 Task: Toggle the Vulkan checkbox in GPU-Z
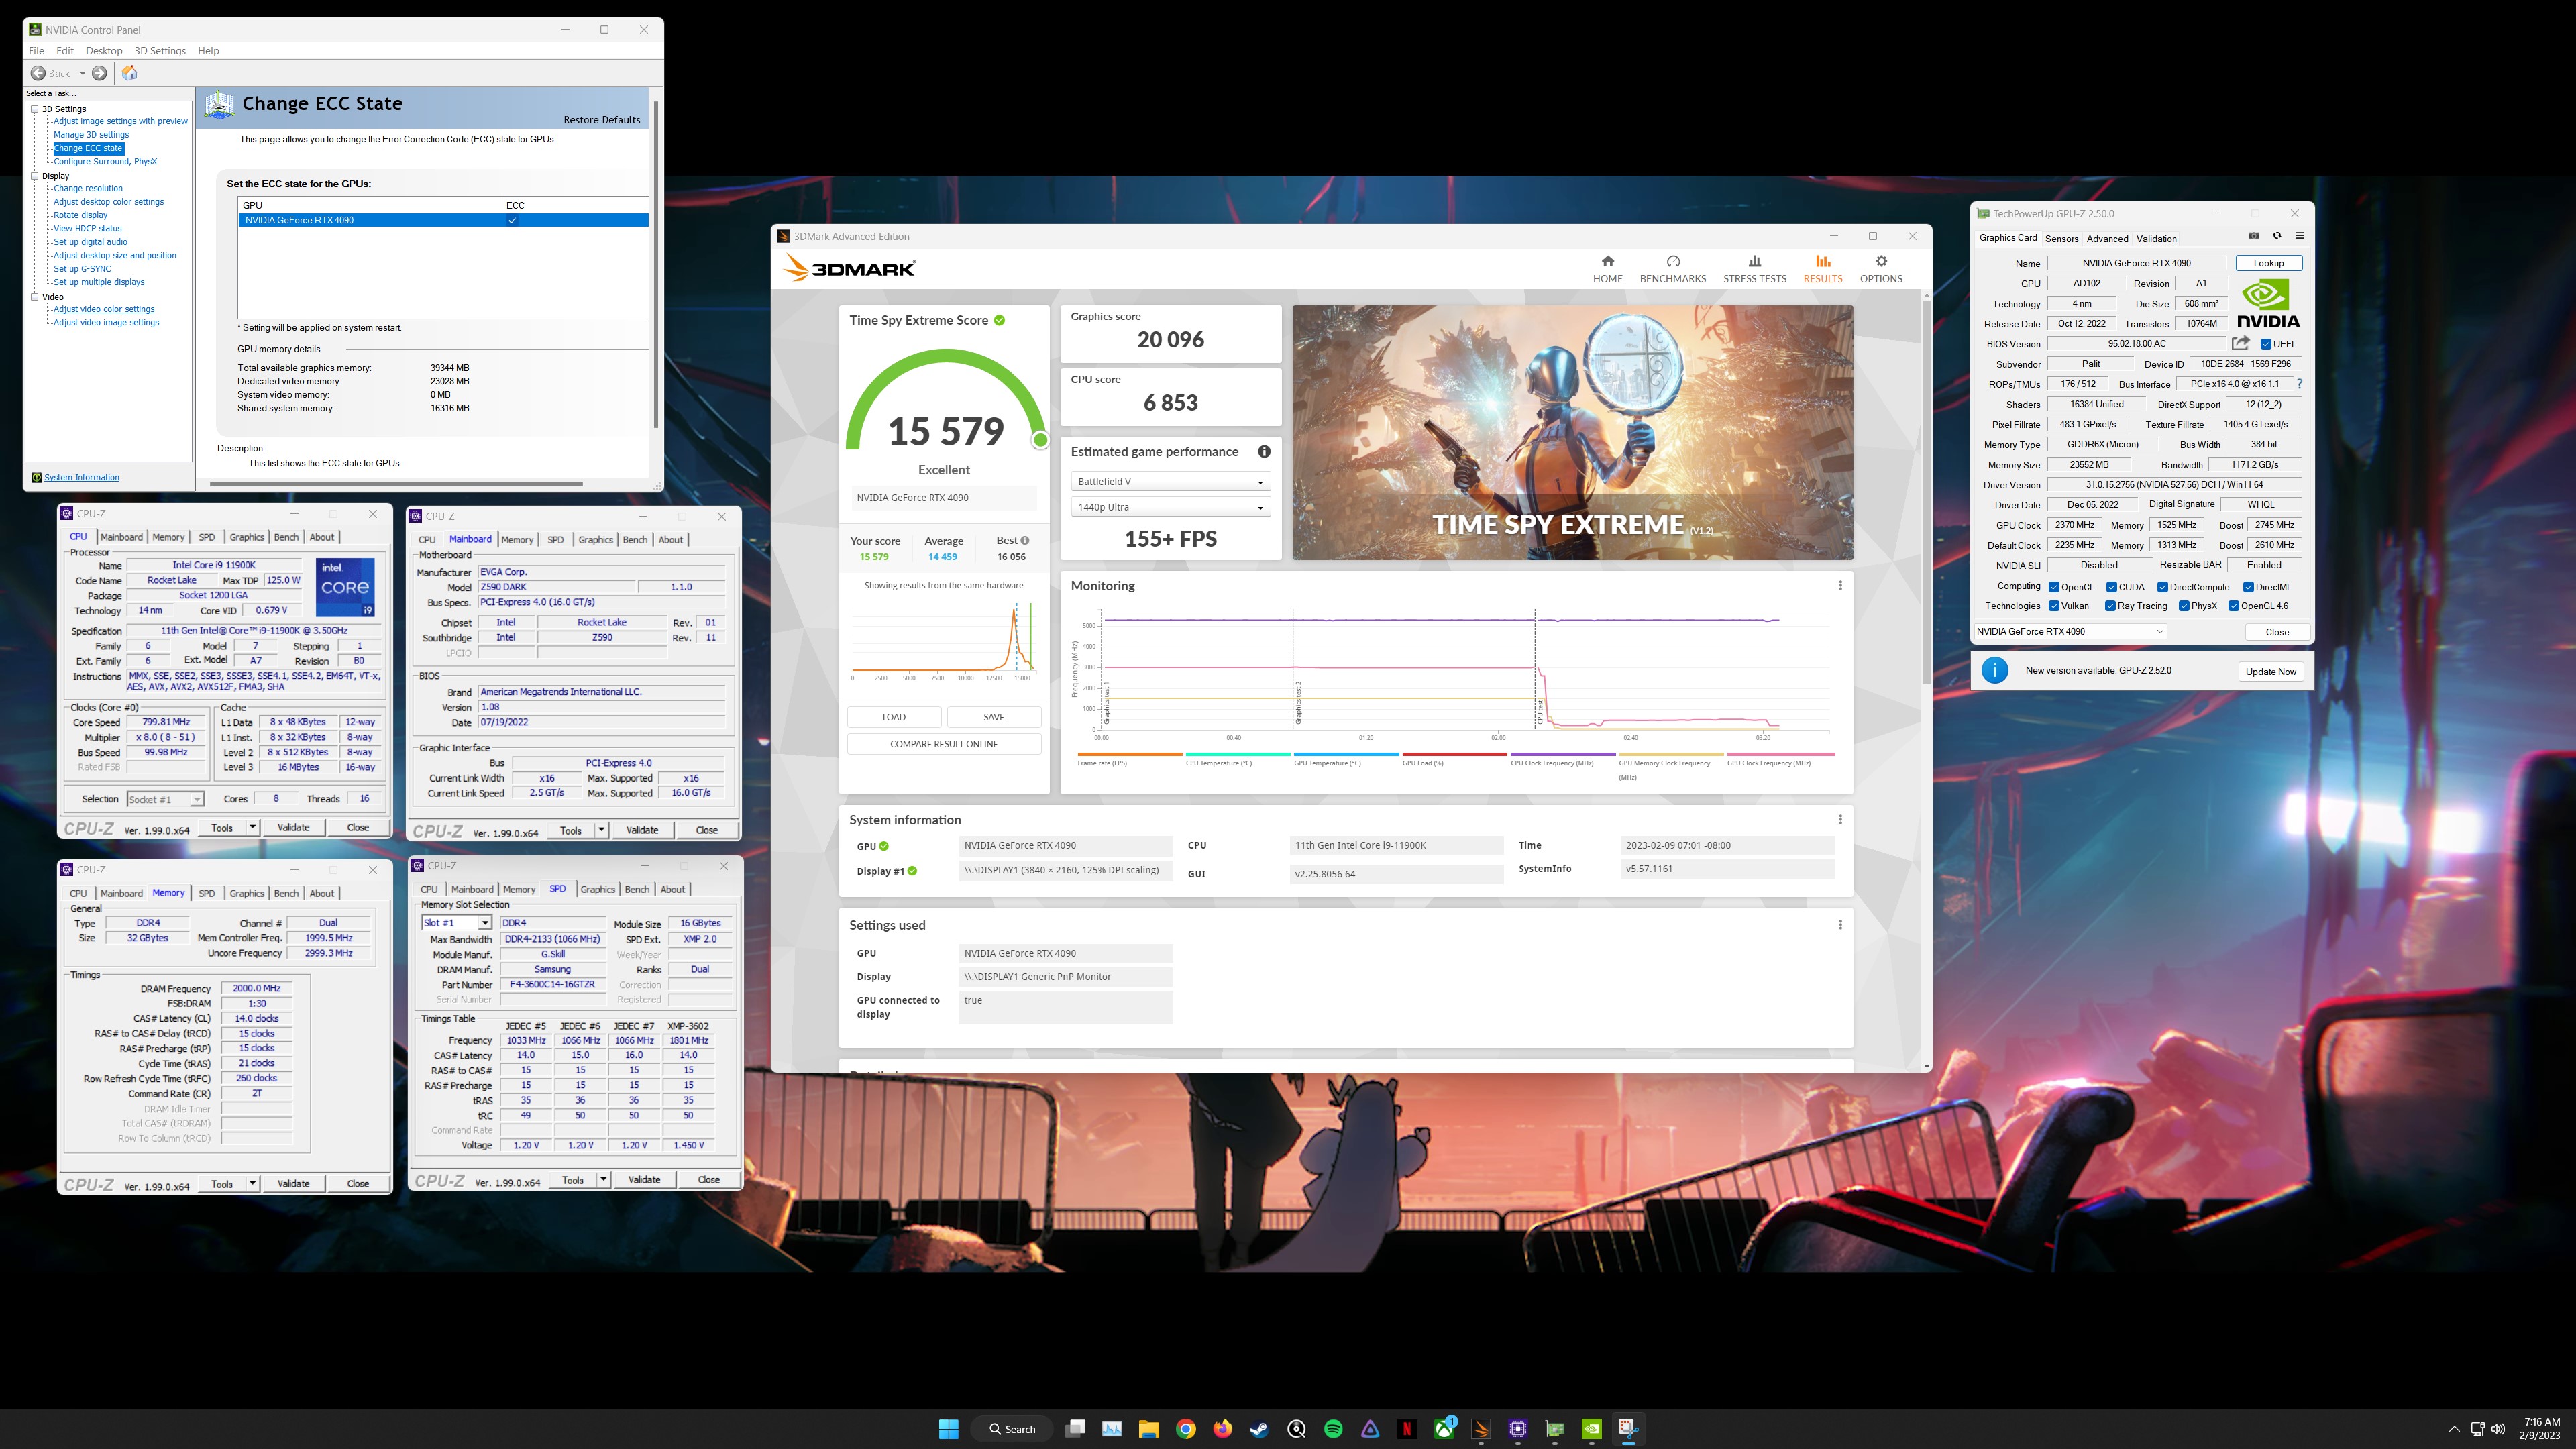pos(2053,606)
